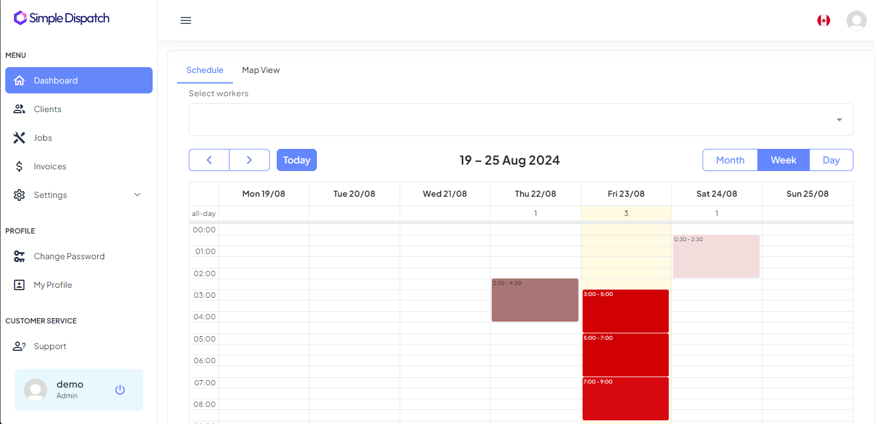Open Clients from the sidebar
This screenshot has height=424, width=875.
pos(47,109)
